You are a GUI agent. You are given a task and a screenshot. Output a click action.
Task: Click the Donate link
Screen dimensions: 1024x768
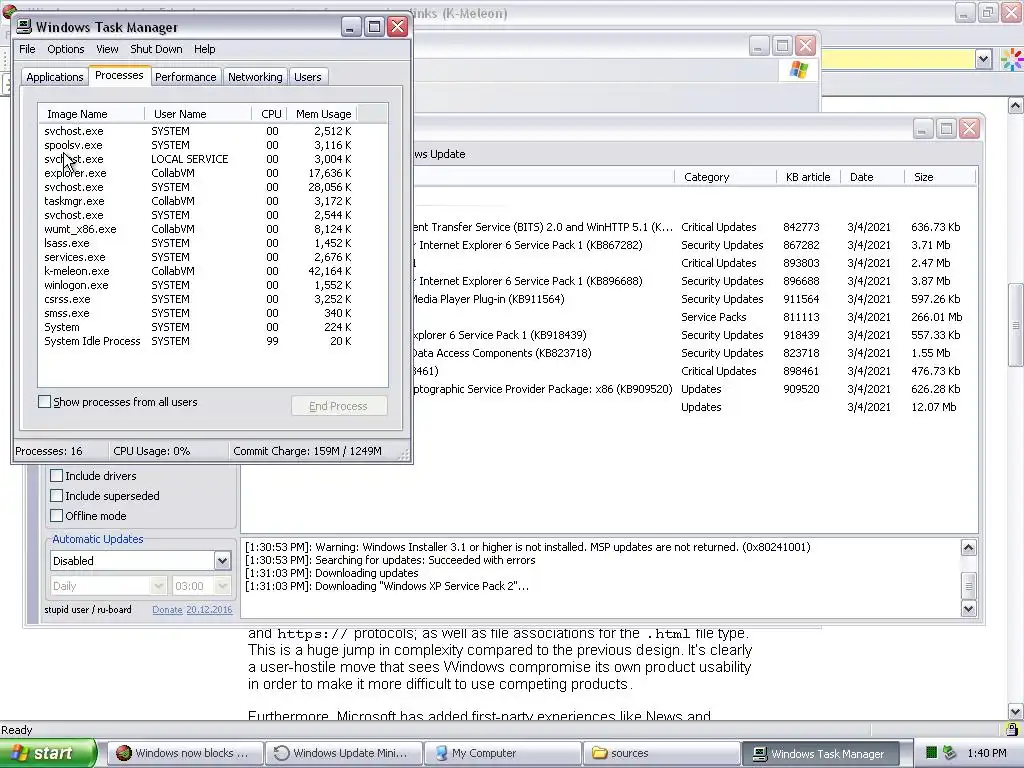point(167,609)
